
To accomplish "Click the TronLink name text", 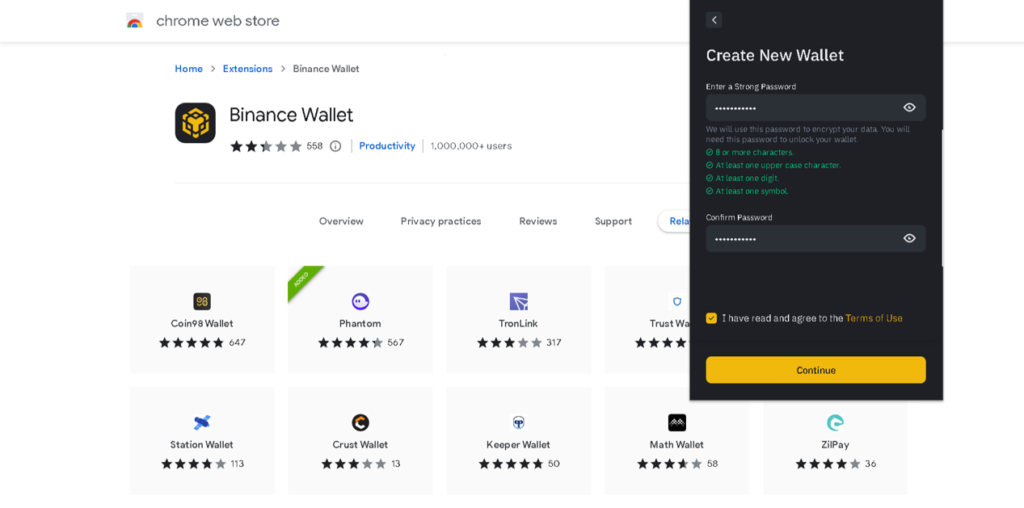I will [x=519, y=324].
